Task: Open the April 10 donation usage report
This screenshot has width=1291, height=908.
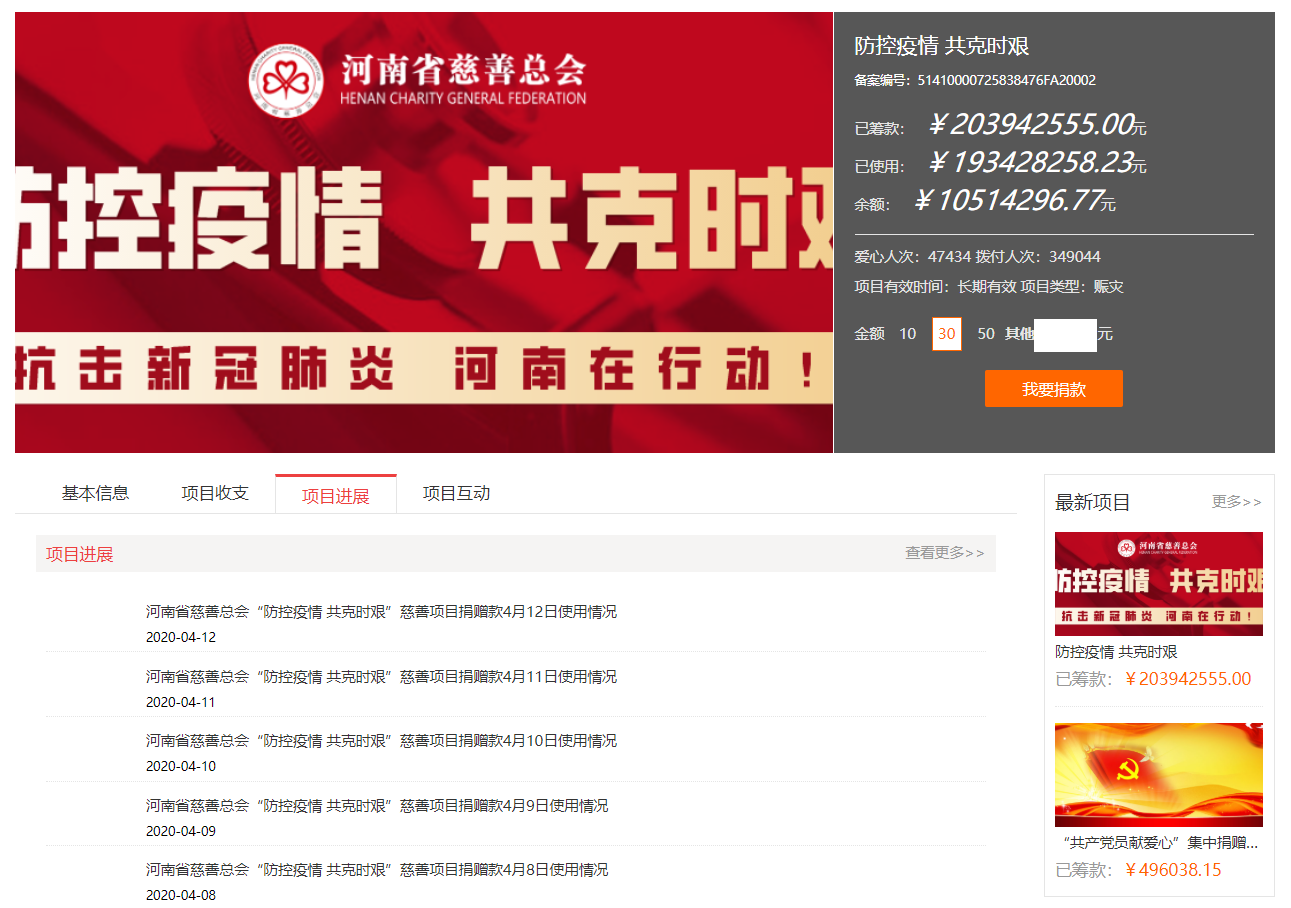Action: 381,741
